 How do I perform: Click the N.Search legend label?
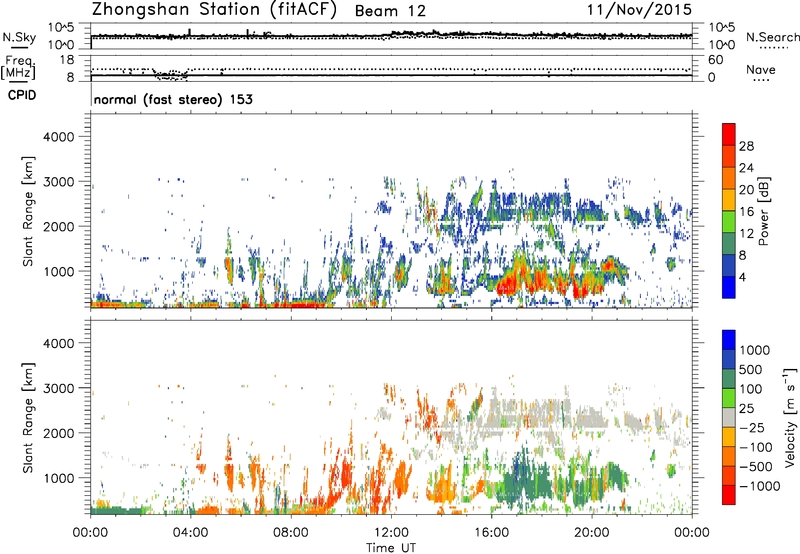point(772,37)
